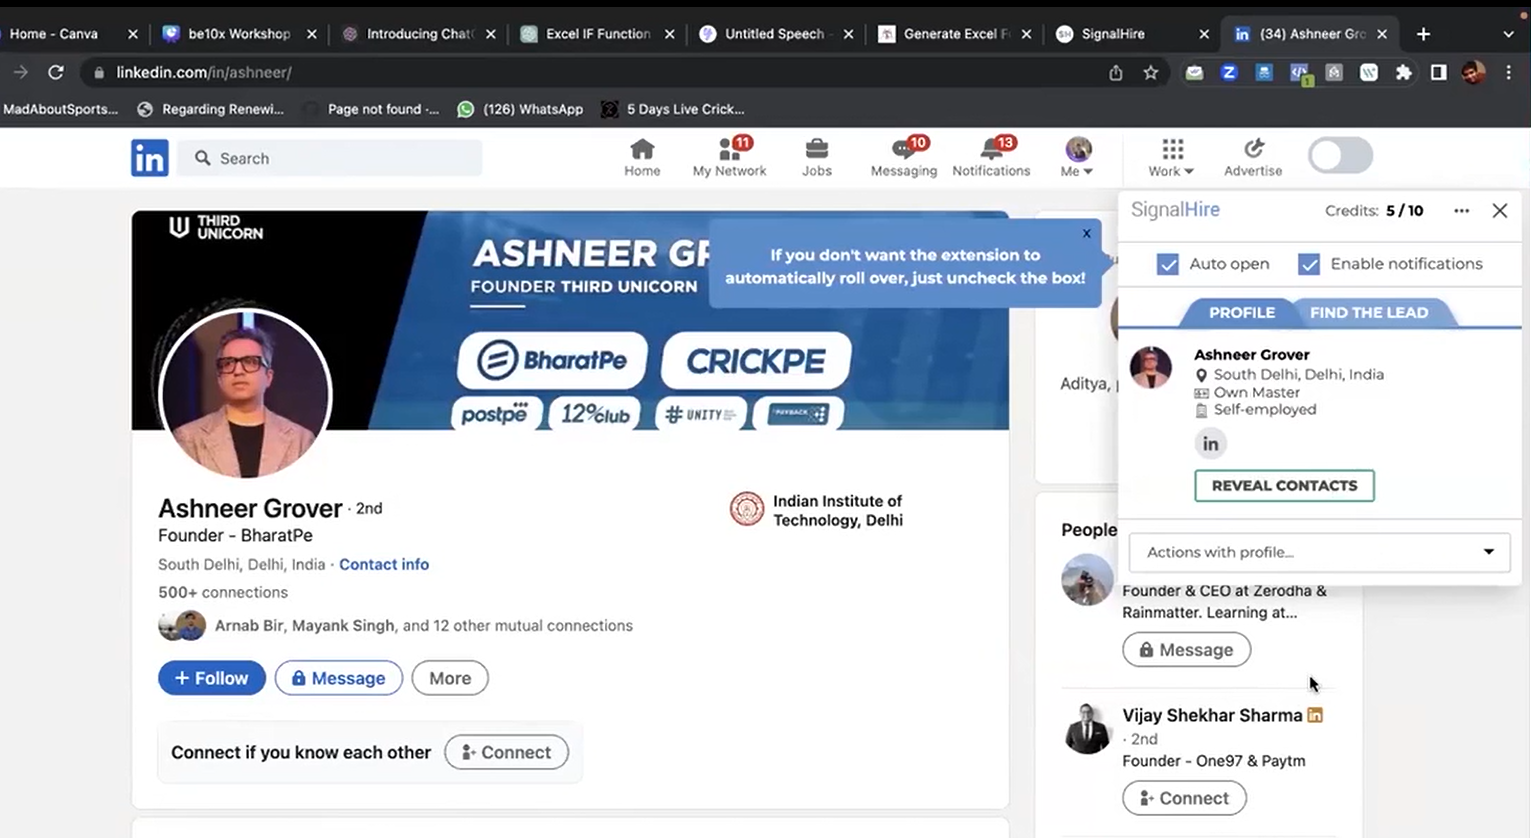Screen dimensions: 1531x838
Task: Uncheck the Auto open checkbox
Action: 1167,264
